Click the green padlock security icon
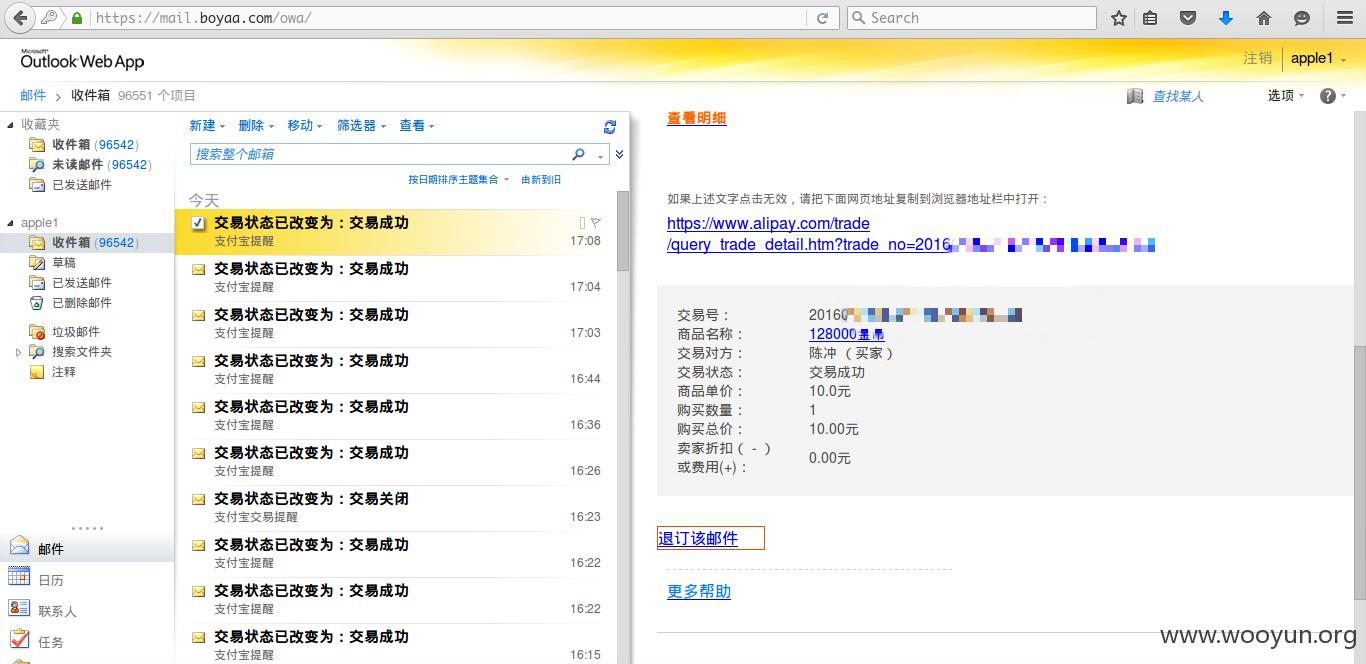This screenshot has width=1366, height=664. pos(77,18)
